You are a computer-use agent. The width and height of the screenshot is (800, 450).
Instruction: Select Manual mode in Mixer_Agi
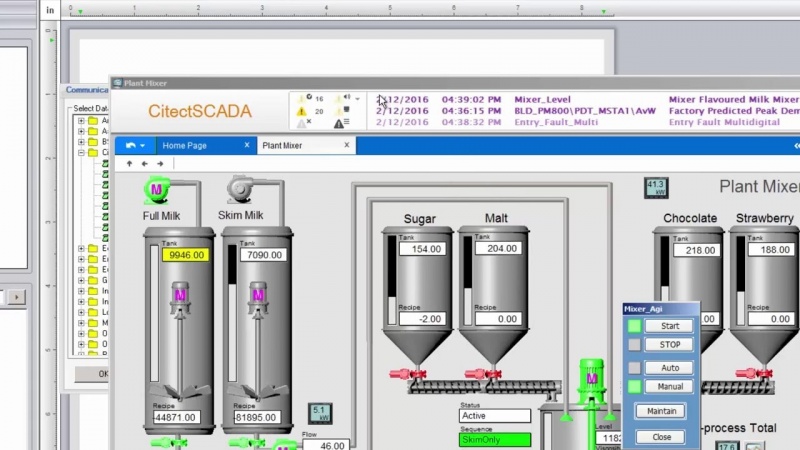click(x=669, y=387)
